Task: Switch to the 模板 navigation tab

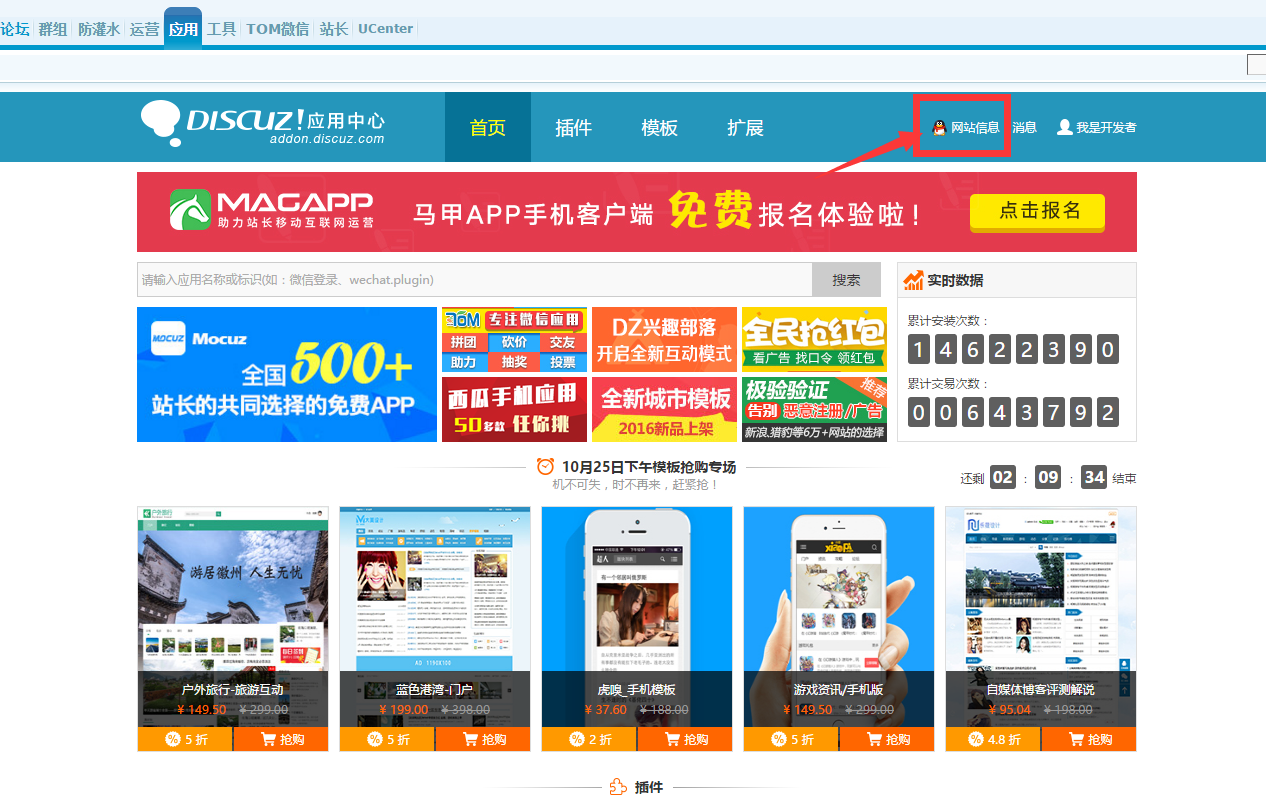Action: 659,128
